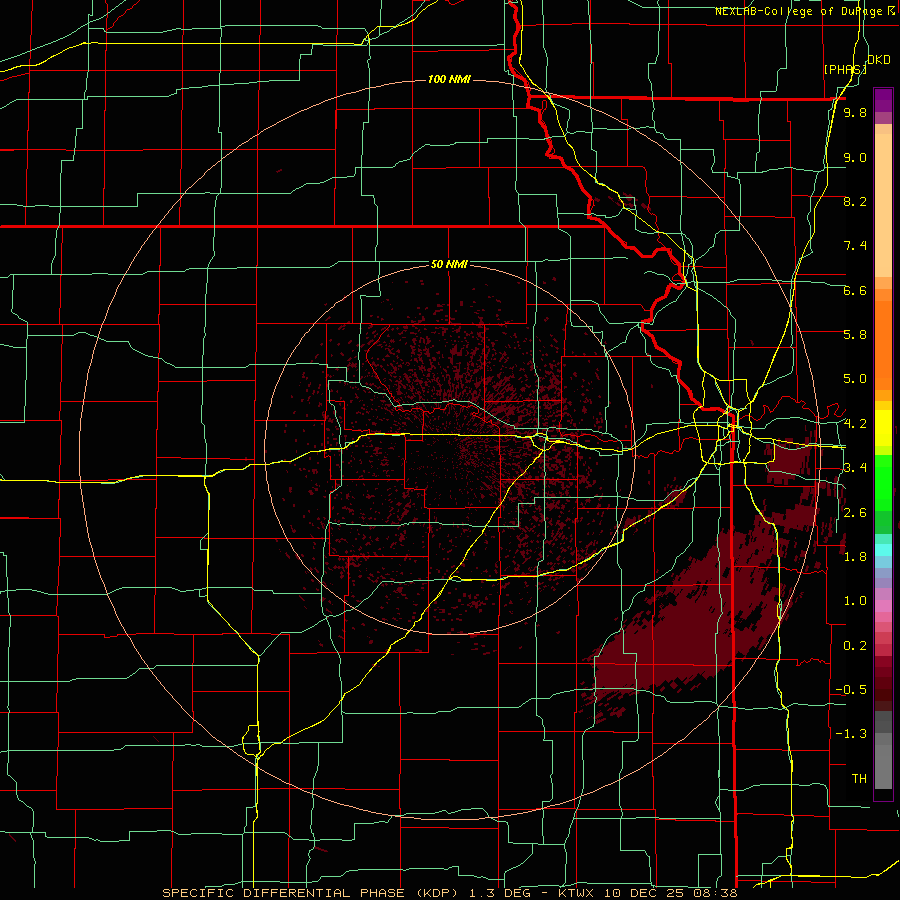The width and height of the screenshot is (900, 900).
Task: Click the 5.0 legend value
Action: coord(855,379)
